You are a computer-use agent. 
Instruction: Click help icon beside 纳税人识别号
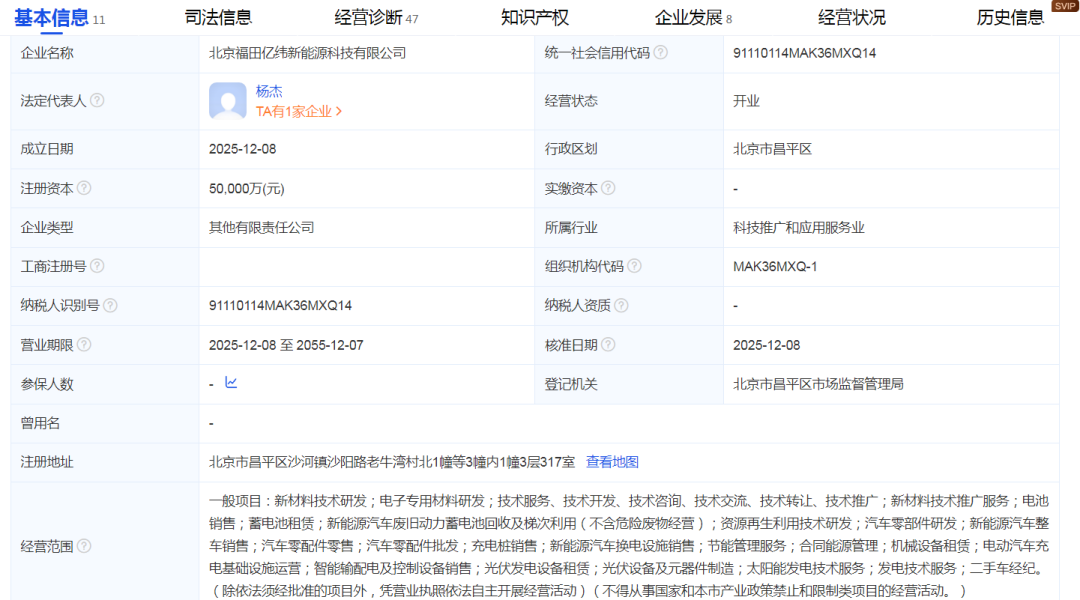[x=110, y=305]
